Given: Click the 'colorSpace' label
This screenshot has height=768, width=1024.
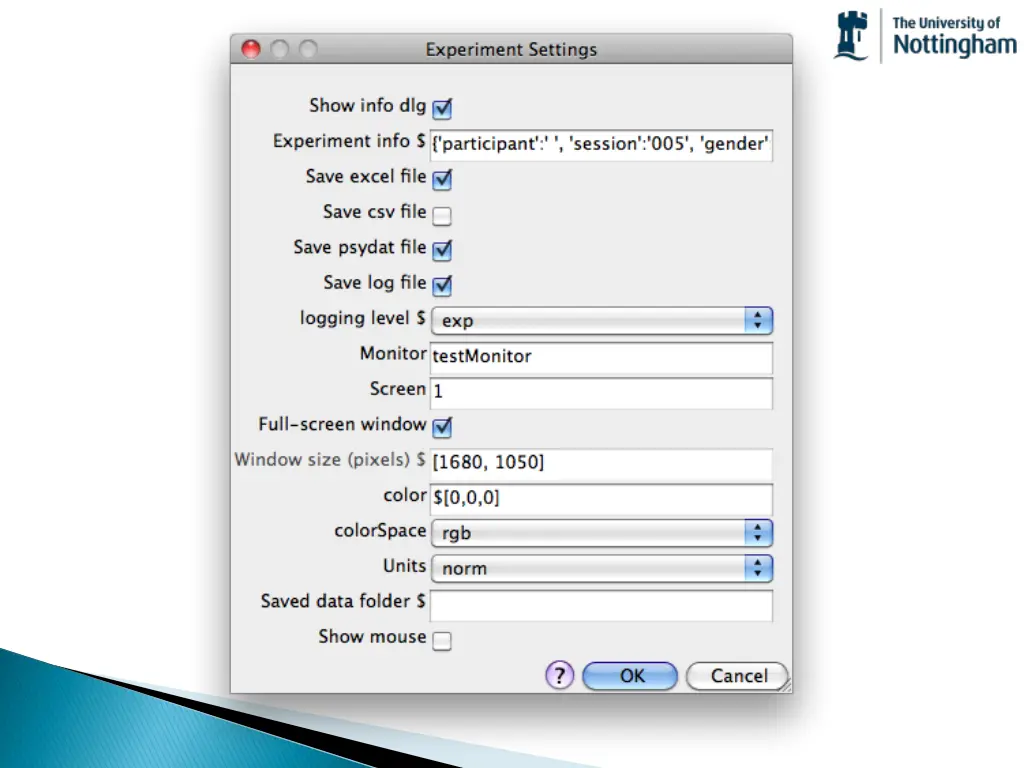Looking at the screenshot, I should [x=380, y=530].
